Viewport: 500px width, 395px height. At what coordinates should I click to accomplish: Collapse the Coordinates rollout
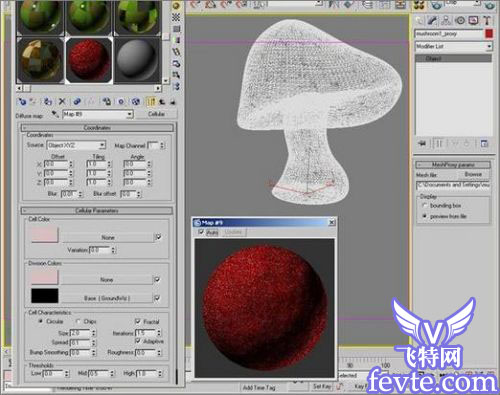(97, 128)
